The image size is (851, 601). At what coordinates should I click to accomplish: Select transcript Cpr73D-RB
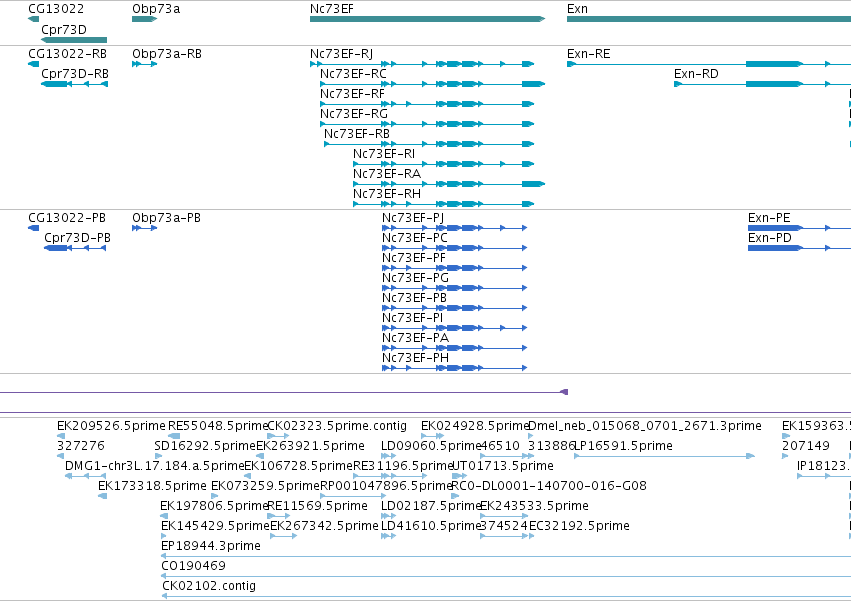[x=75, y=74]
